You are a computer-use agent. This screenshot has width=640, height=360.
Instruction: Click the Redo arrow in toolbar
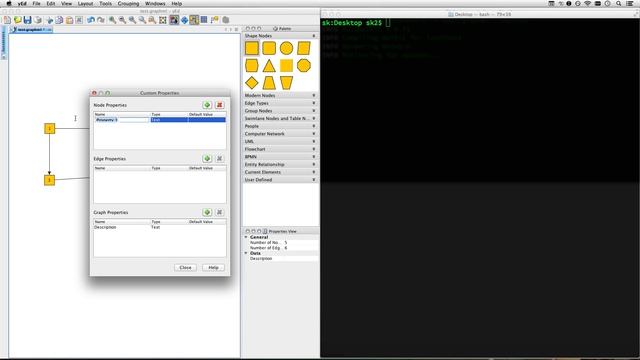coord(101,20)
